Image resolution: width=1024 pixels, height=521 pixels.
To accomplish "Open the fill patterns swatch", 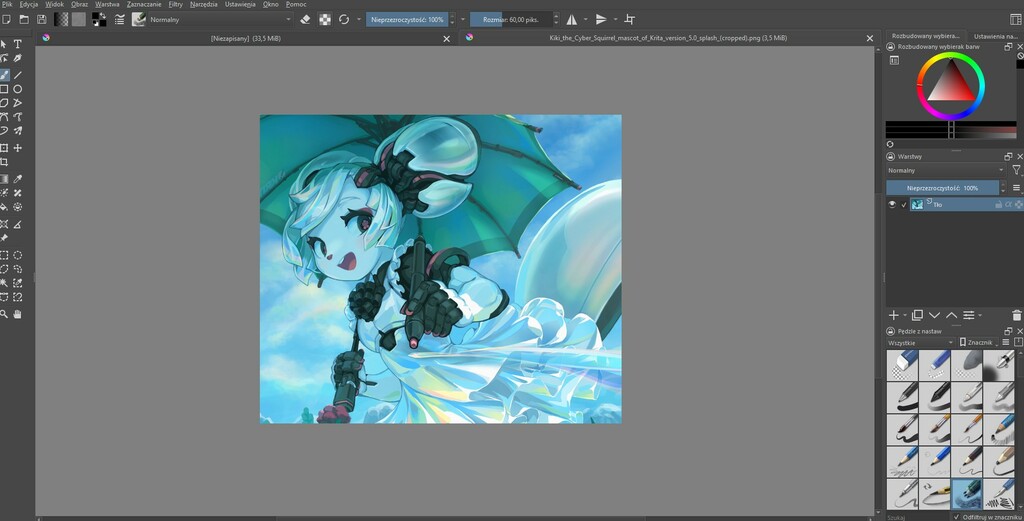I will [x=79, y=20].
